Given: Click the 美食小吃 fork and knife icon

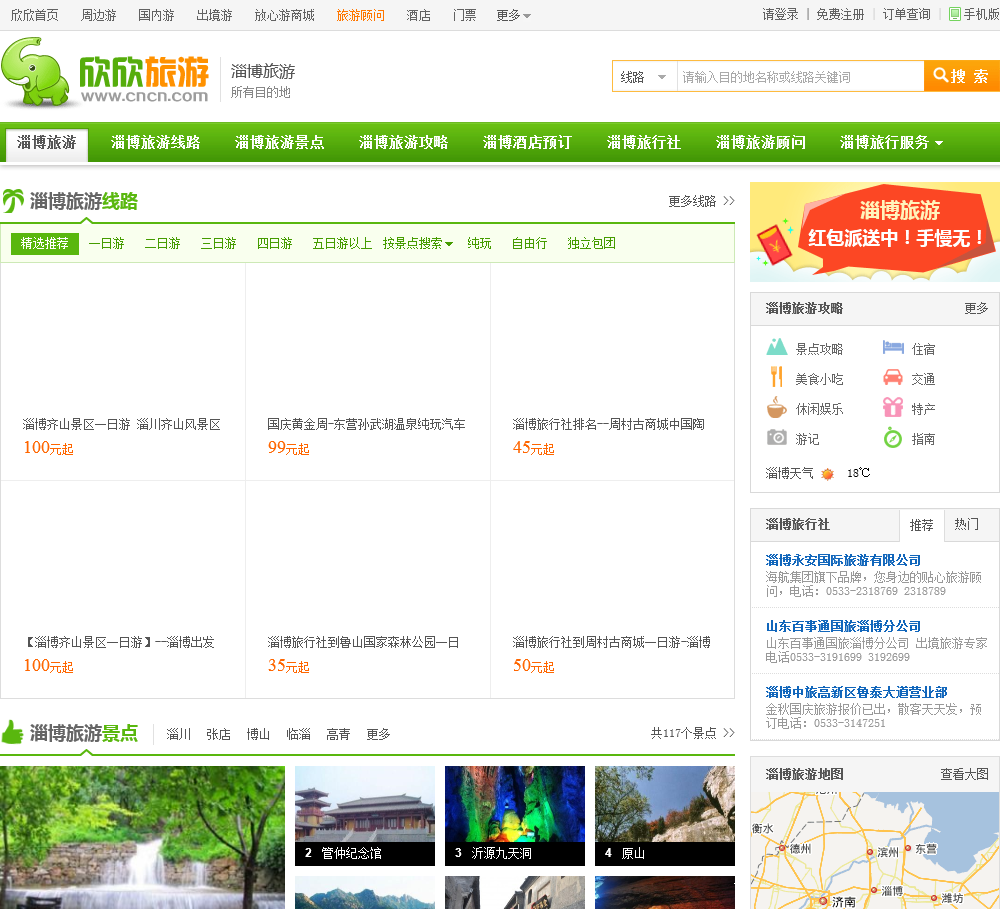Looking at the screenshot, I should [x=777, y=378].
